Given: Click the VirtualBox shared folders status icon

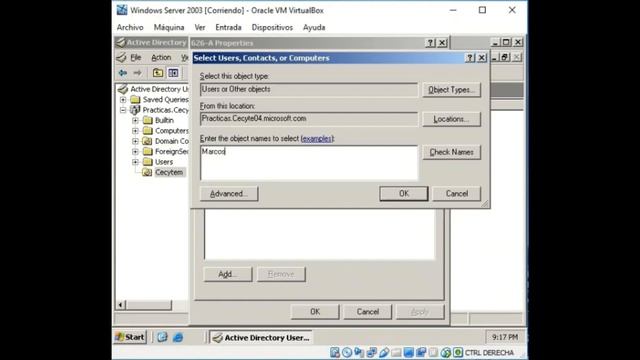Looking at the screenshot, I should [x=396, y=352].
